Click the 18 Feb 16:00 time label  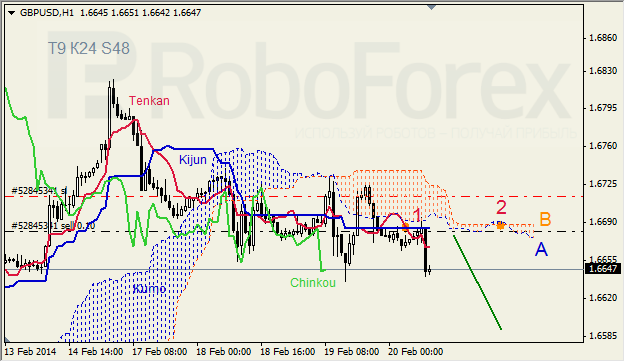click(x=287, y=352)
